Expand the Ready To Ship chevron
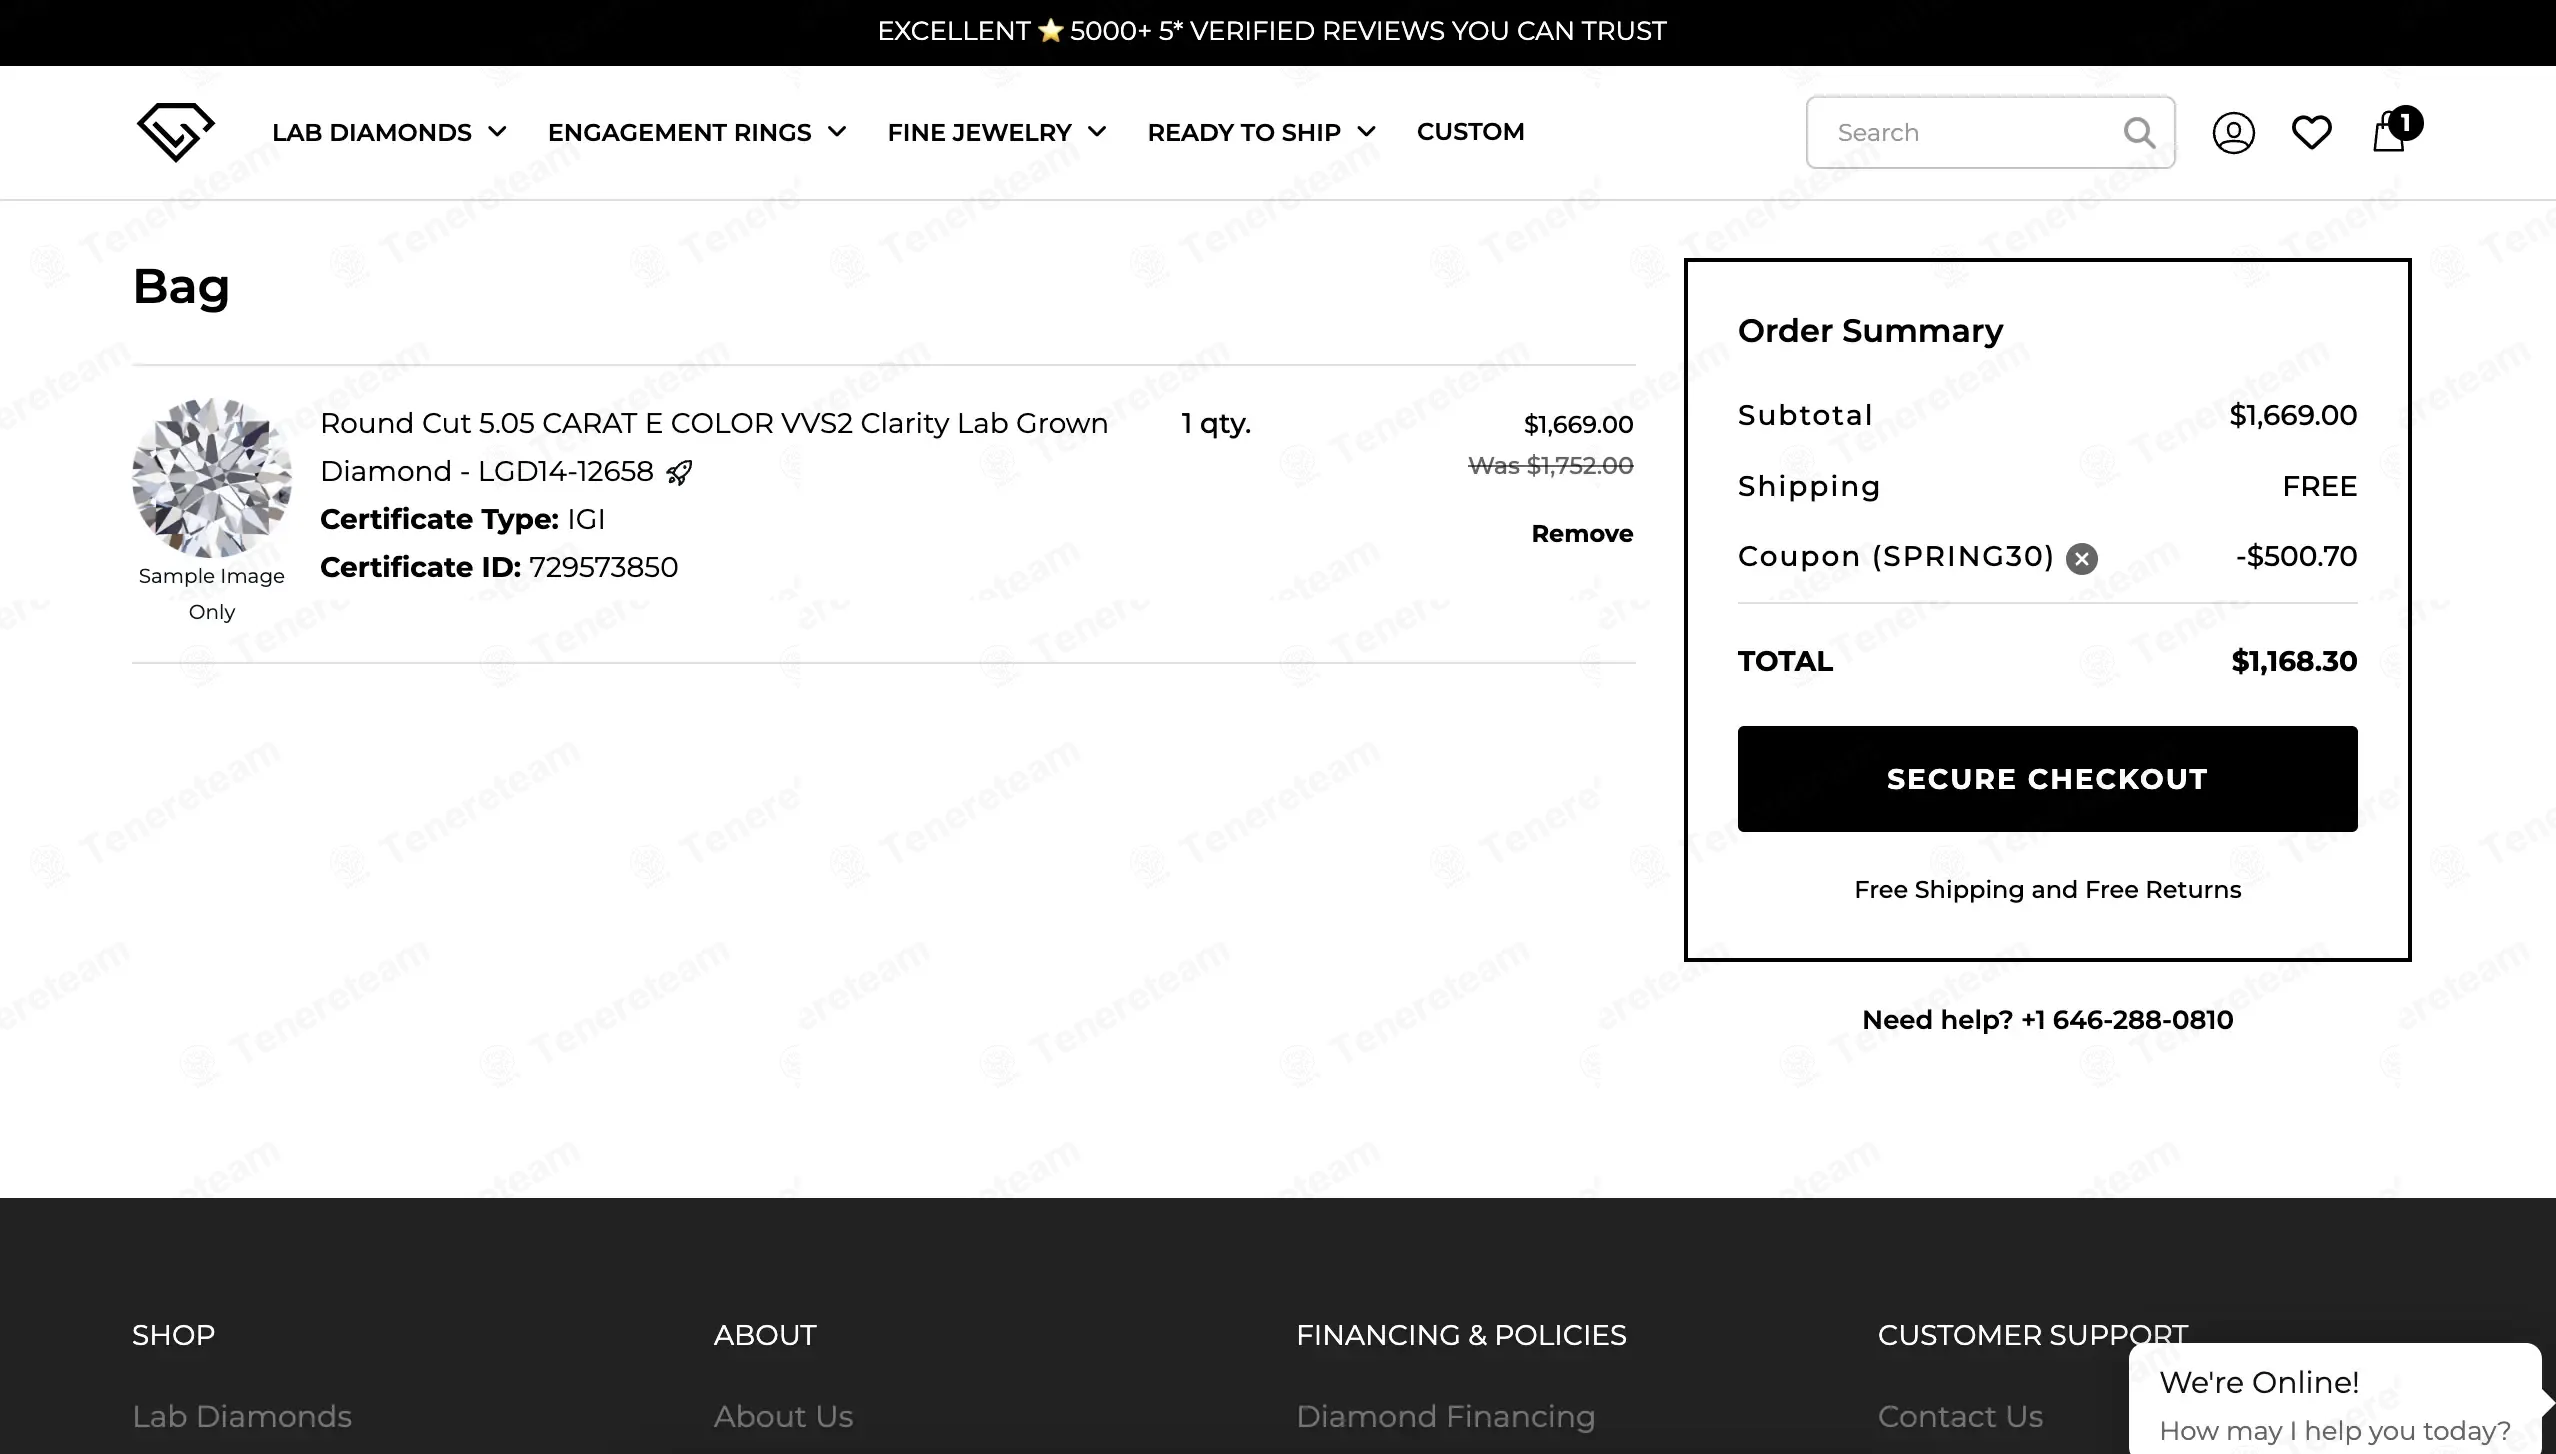The height and width of the screenshot is (1454, 2556). 1366,132
